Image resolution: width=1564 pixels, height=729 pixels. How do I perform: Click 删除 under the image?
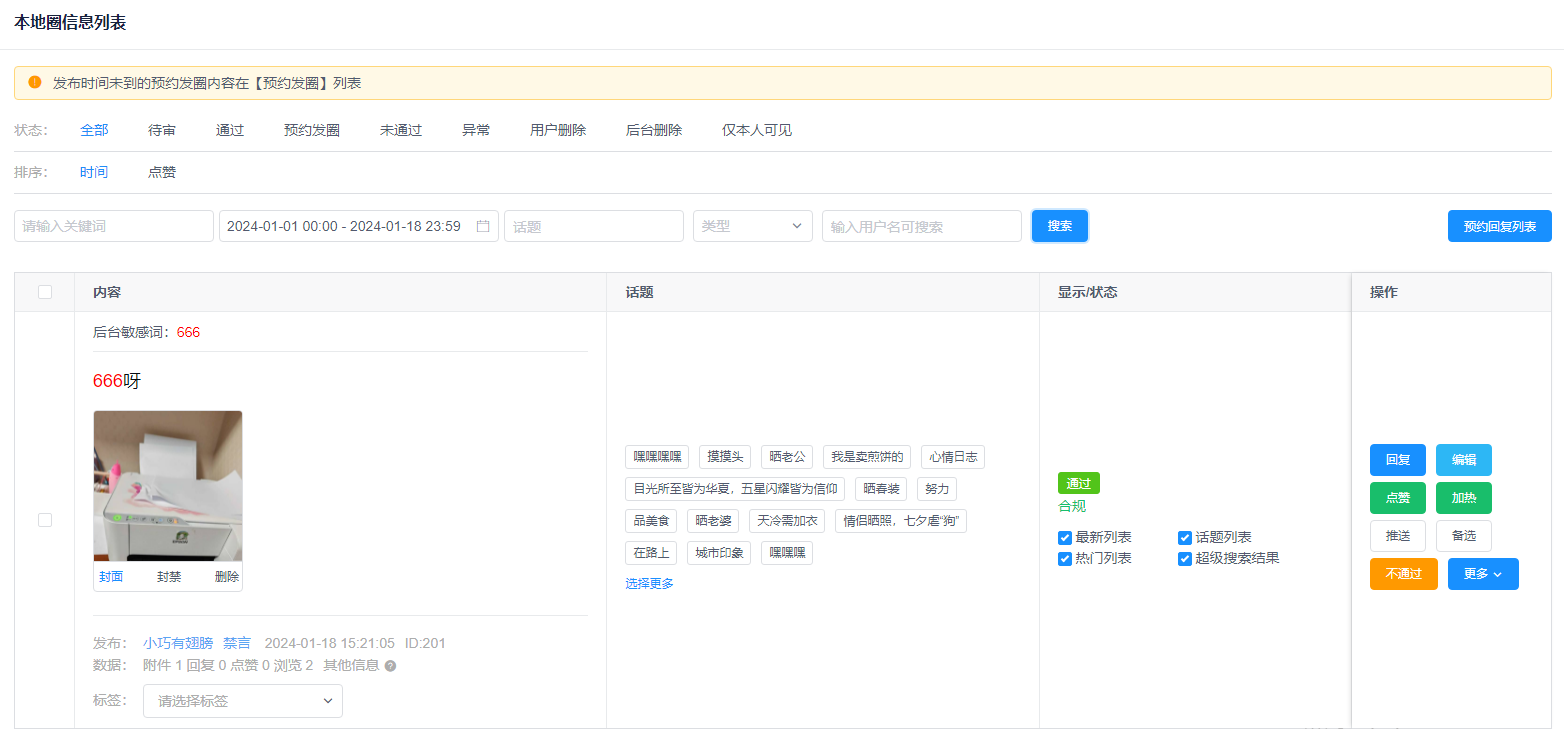[227, 577]
